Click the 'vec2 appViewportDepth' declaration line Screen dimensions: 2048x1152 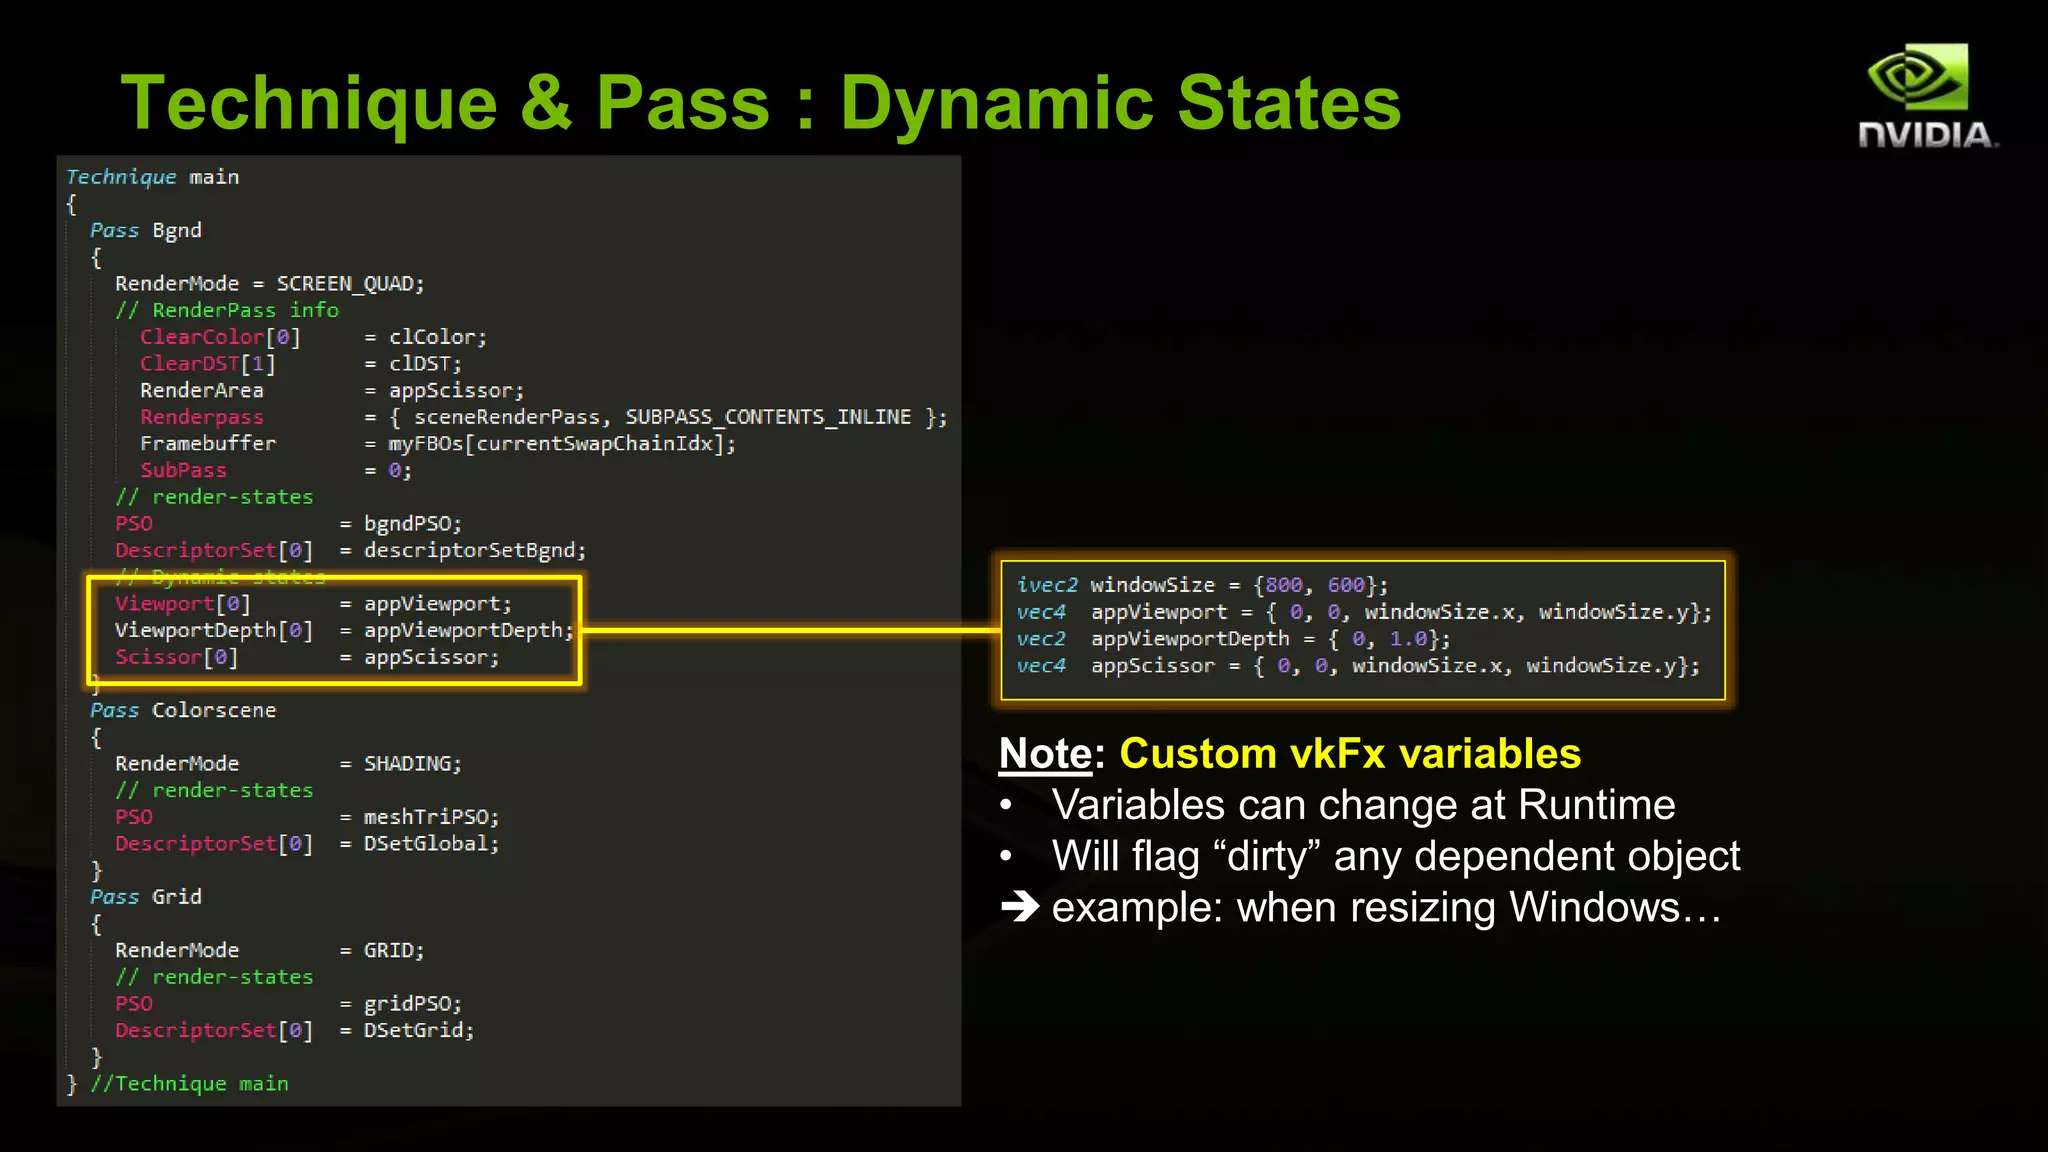(1233, 639)
